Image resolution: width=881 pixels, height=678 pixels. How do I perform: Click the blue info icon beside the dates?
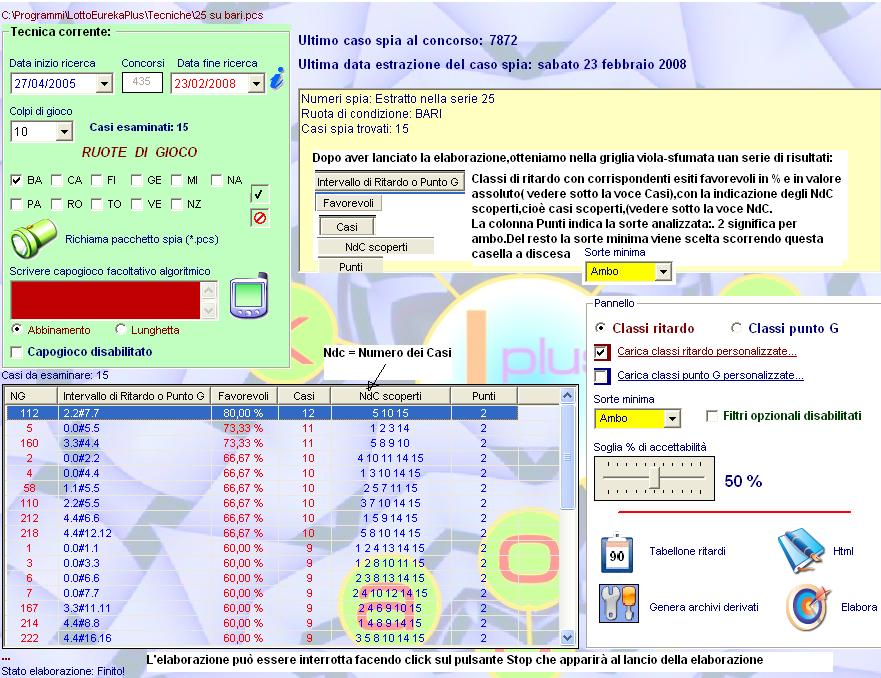pyautogui.click(x=277, y=78)
